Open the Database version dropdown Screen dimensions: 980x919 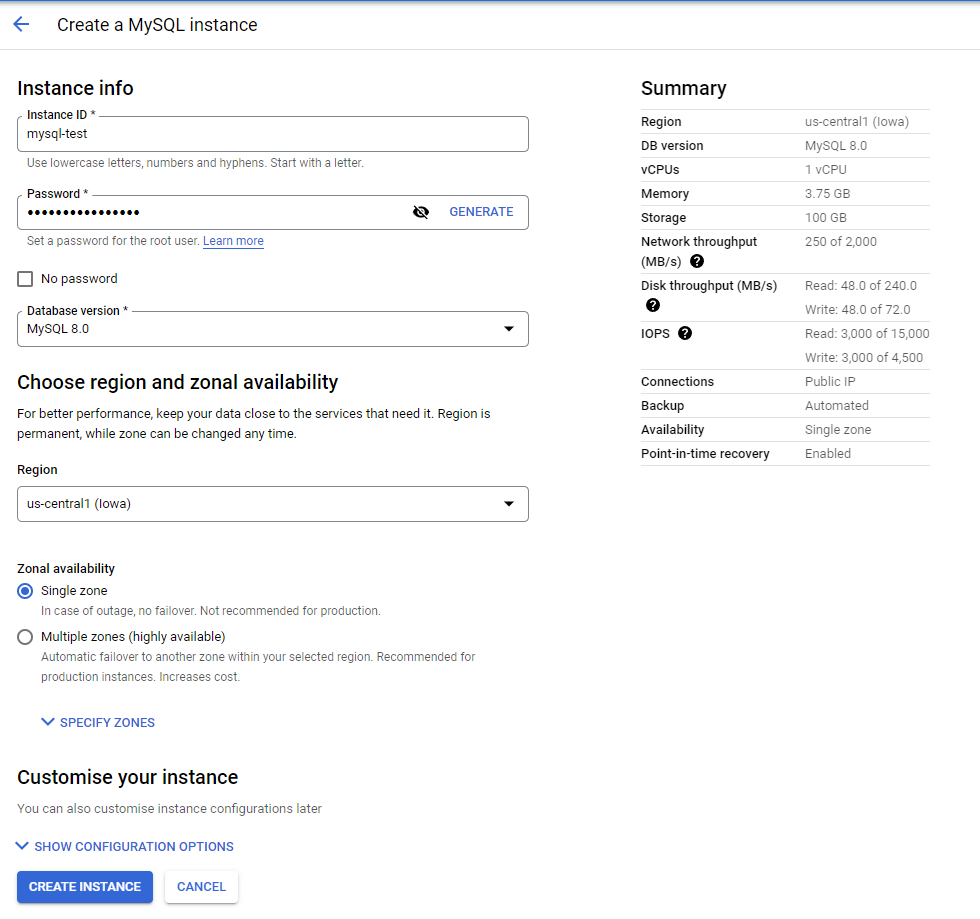point(272,329)
